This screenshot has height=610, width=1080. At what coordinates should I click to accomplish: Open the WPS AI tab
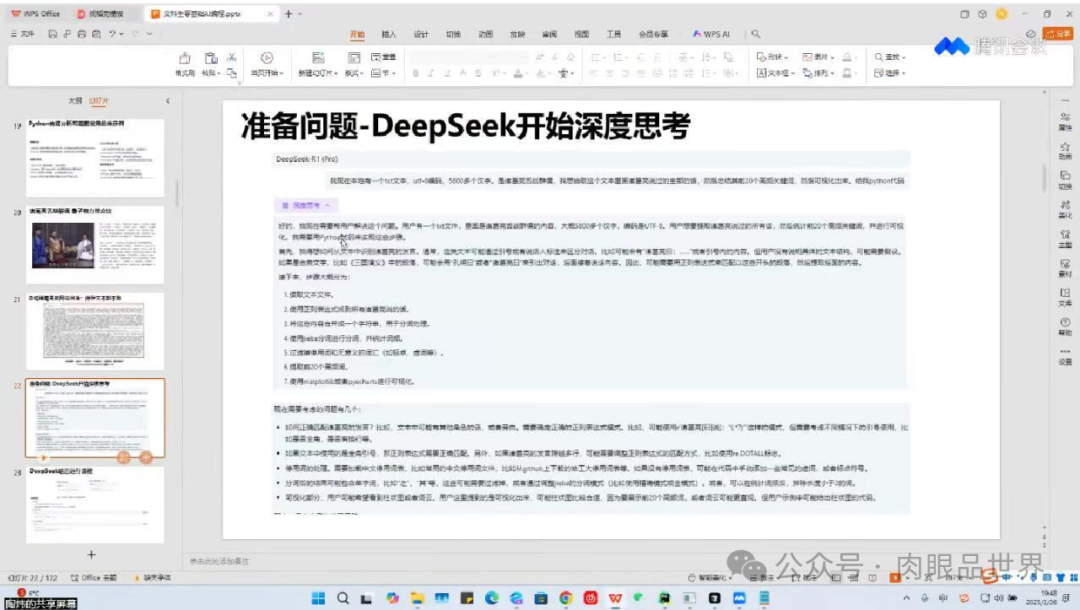pyautogui.click(x=711, y=34)
